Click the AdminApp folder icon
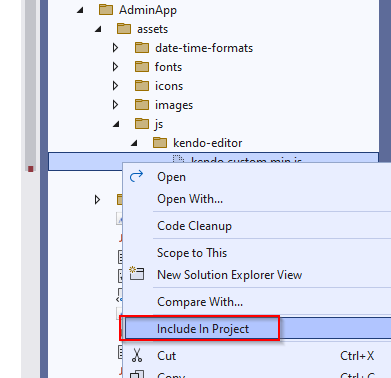Viewport: 391px width, 378px height. [x=106, y=10]
